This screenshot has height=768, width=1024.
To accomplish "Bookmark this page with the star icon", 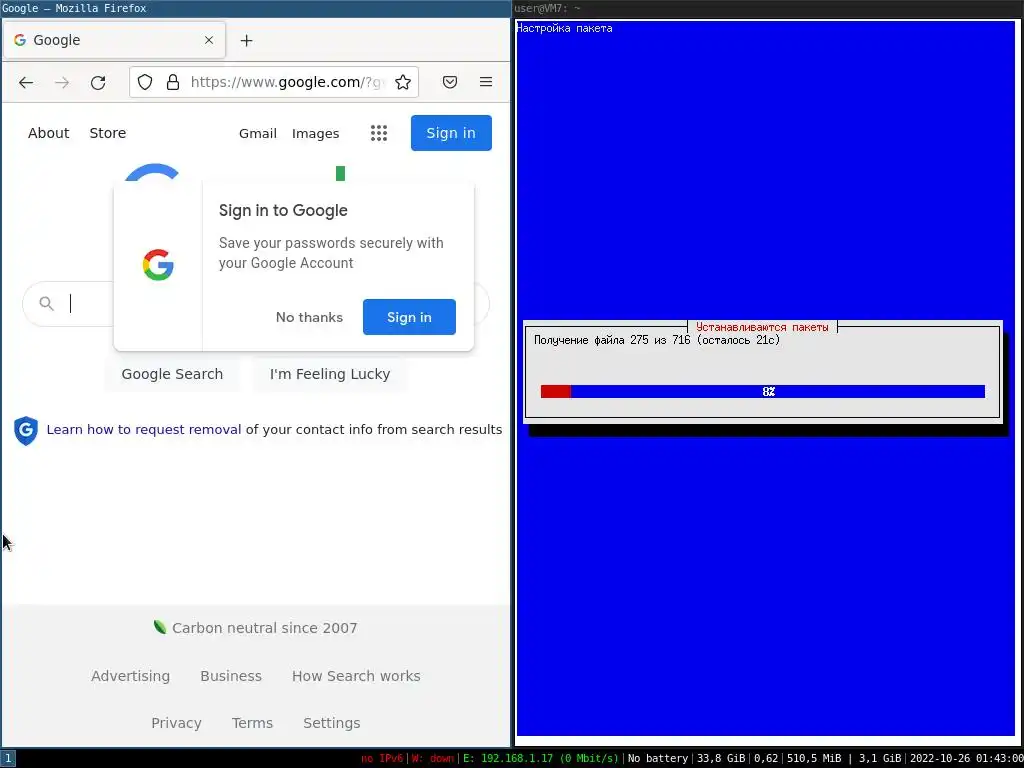I will (403, 82).
